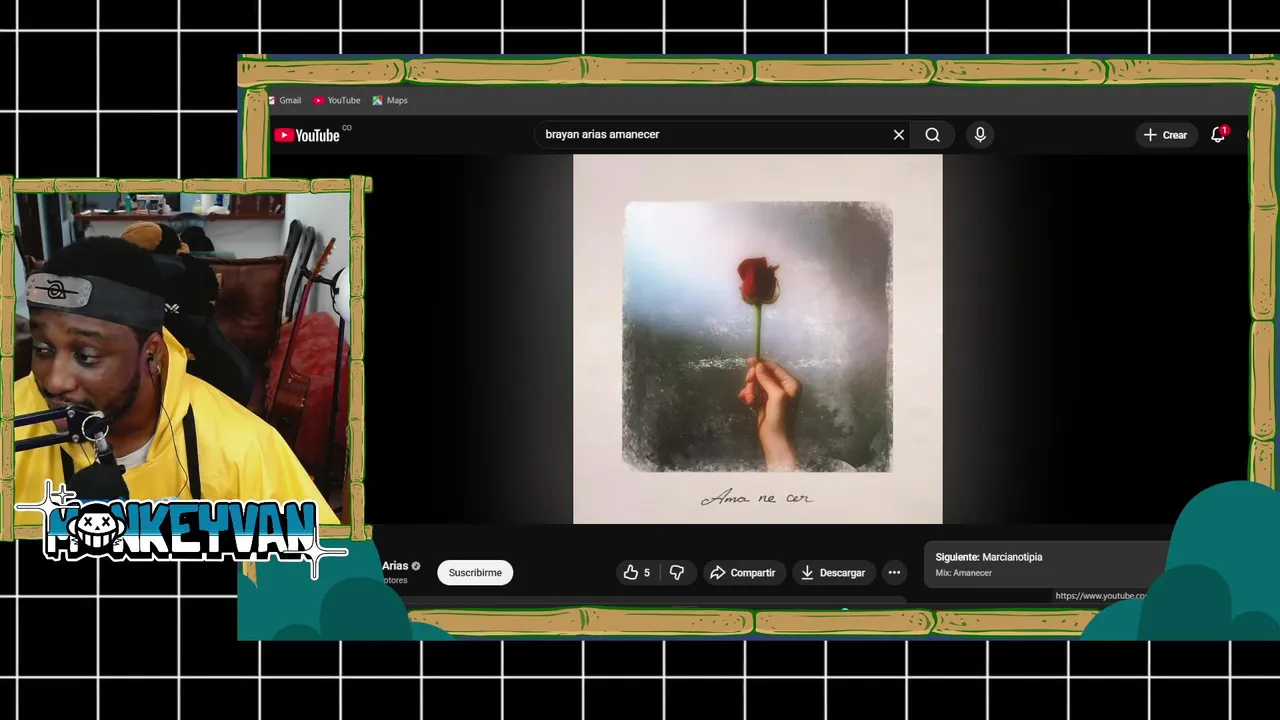Screen dimensions: 1280x720
Task: Run search with magnifier icon
Action: pos(932,135)
